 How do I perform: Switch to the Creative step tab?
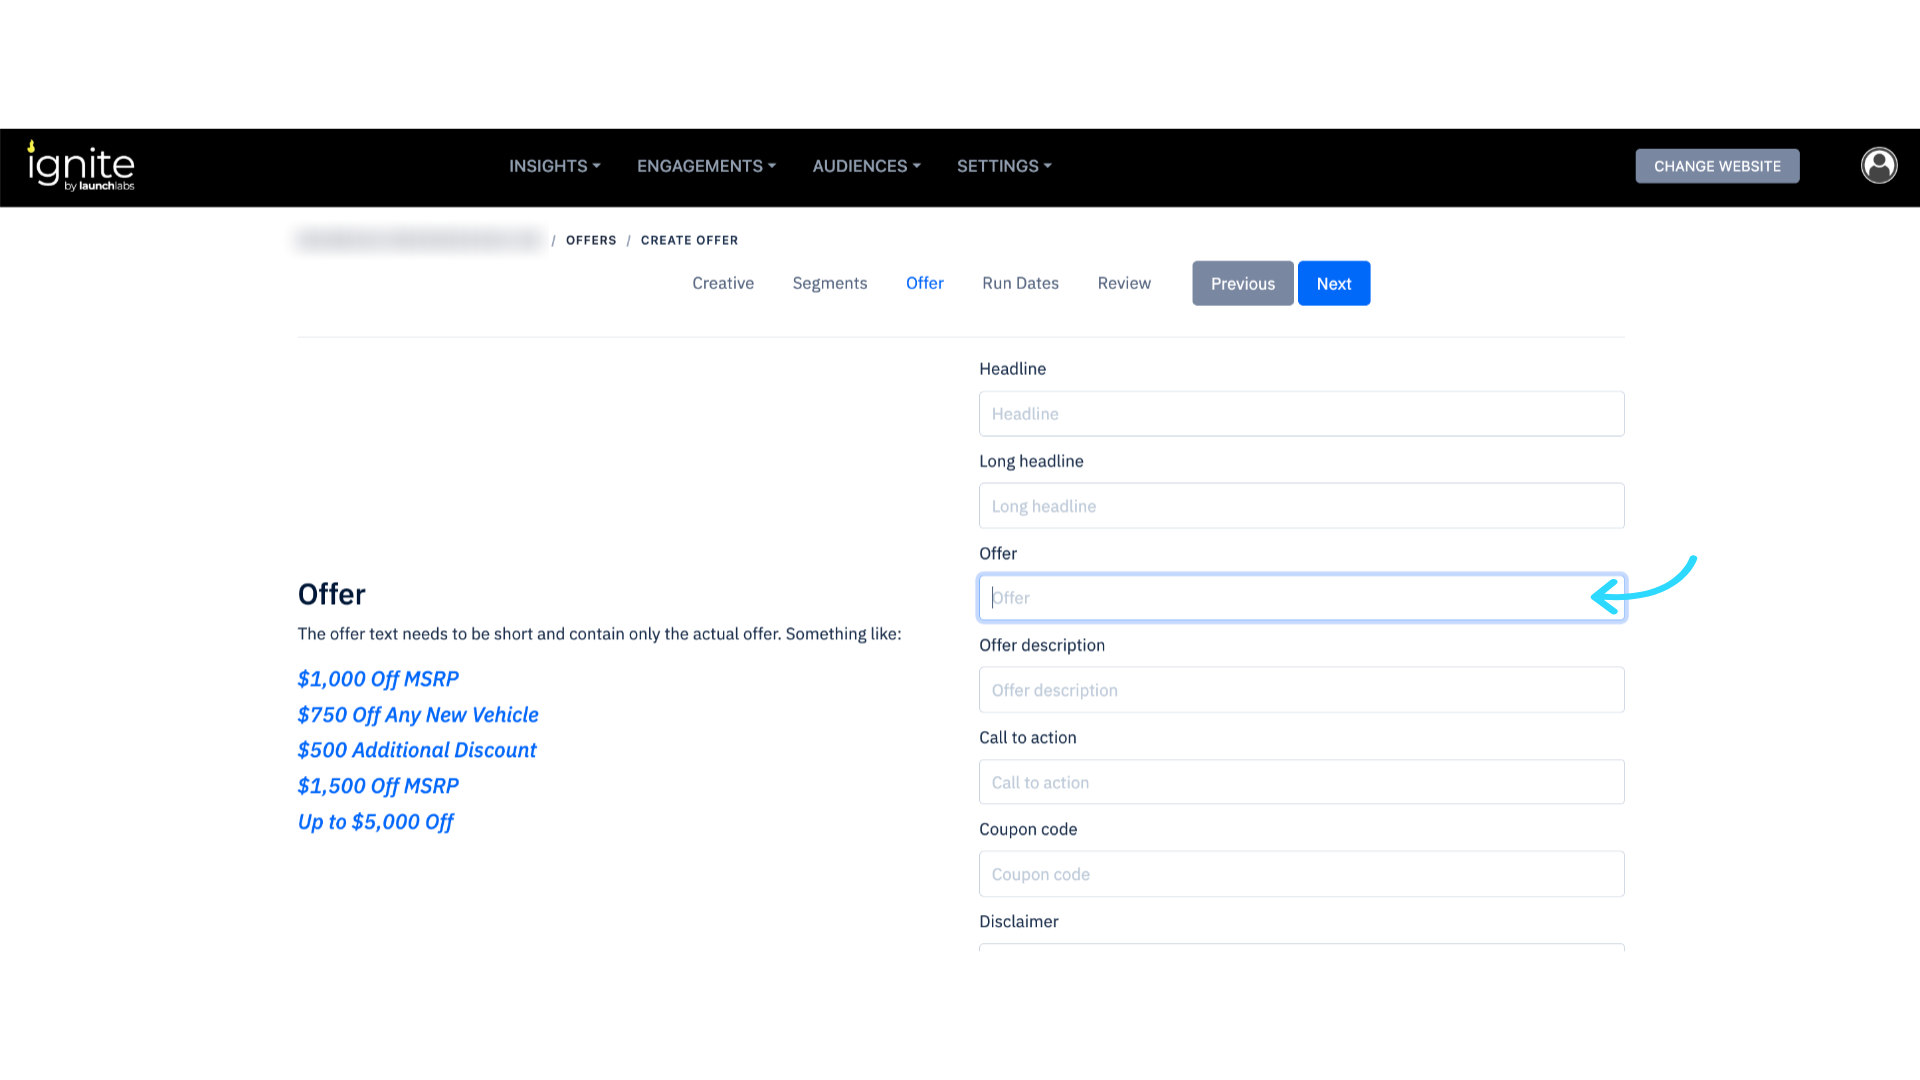tap(723, 283)
